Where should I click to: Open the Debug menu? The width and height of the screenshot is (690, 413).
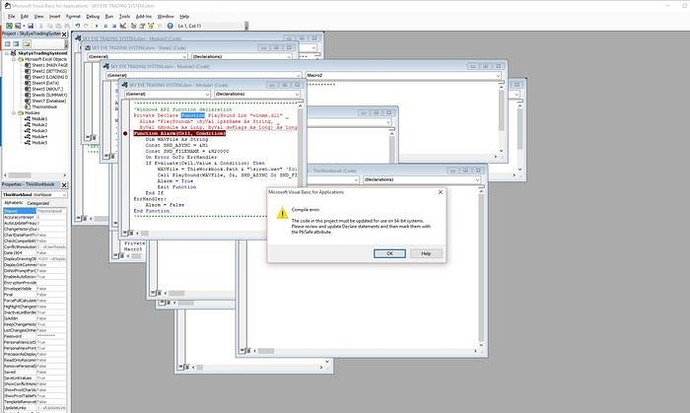pos(93,16)
